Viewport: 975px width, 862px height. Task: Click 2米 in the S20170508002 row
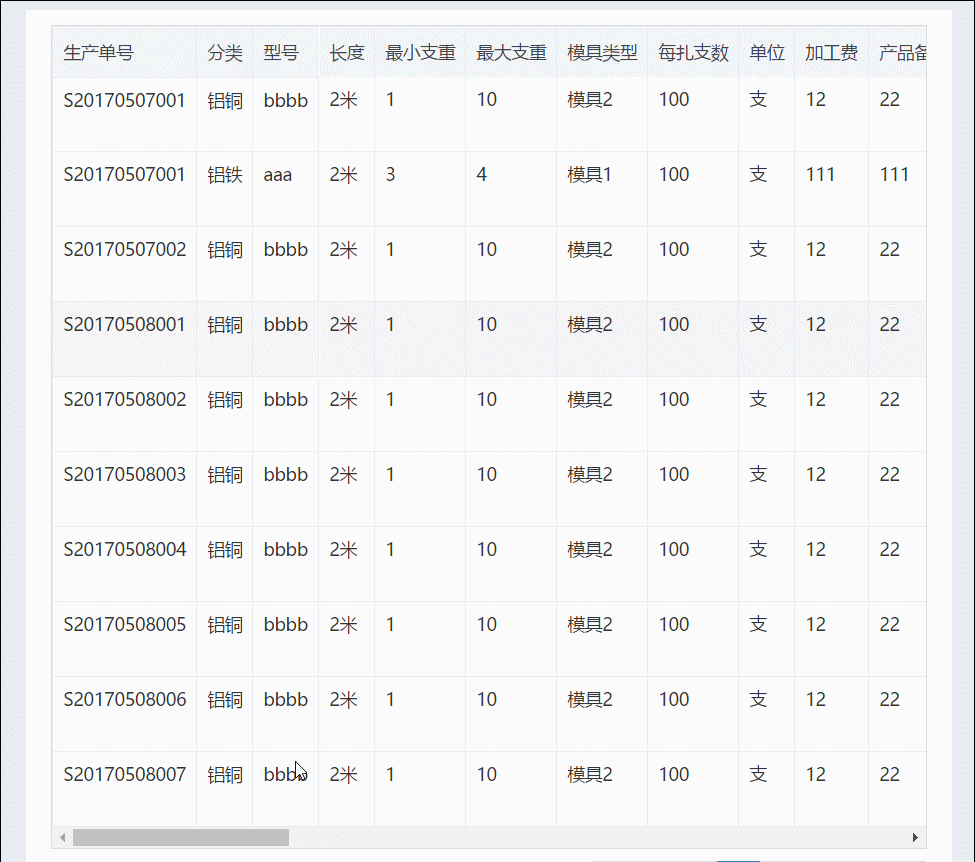pyautogui.click(x=343, y=400)
